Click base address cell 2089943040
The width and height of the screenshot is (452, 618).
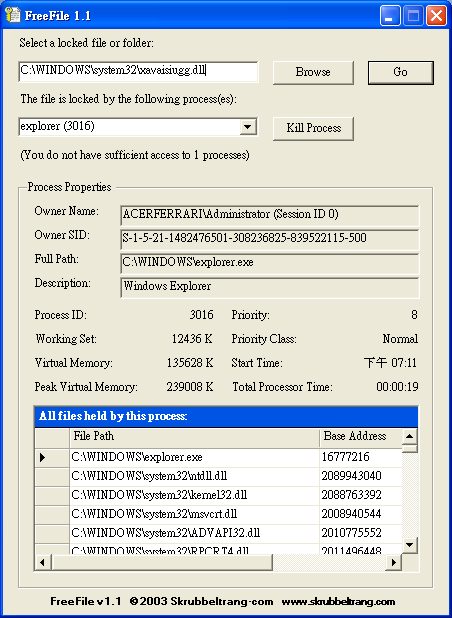click(361, 477)
